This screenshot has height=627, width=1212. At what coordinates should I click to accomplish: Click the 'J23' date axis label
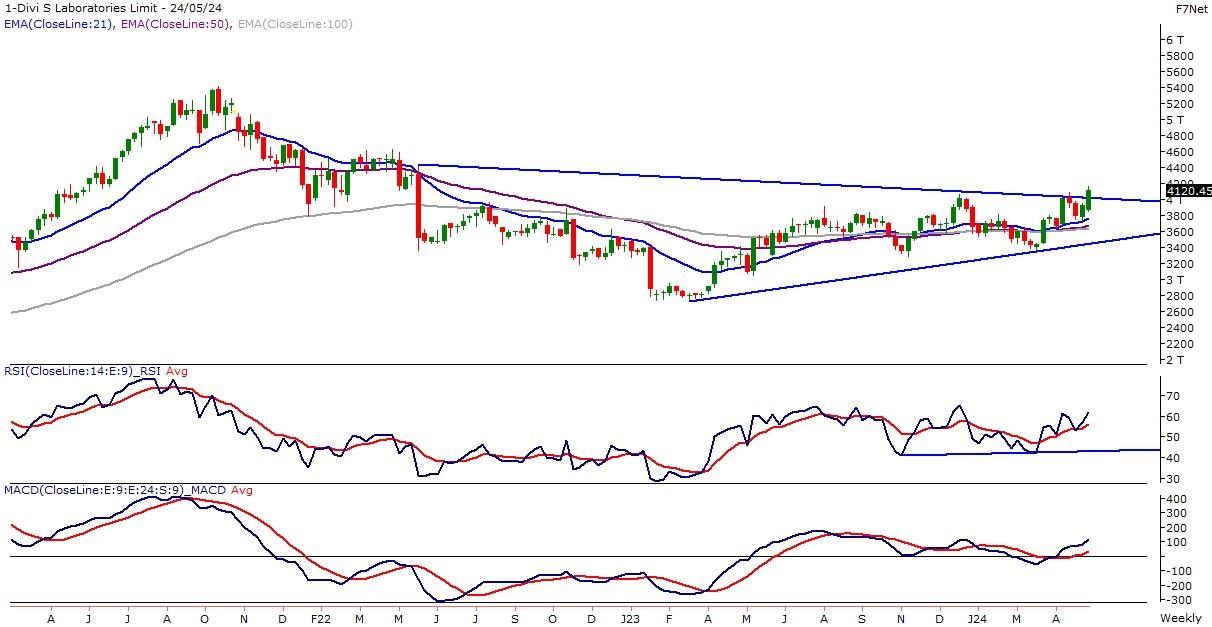[x=631, y=619]
